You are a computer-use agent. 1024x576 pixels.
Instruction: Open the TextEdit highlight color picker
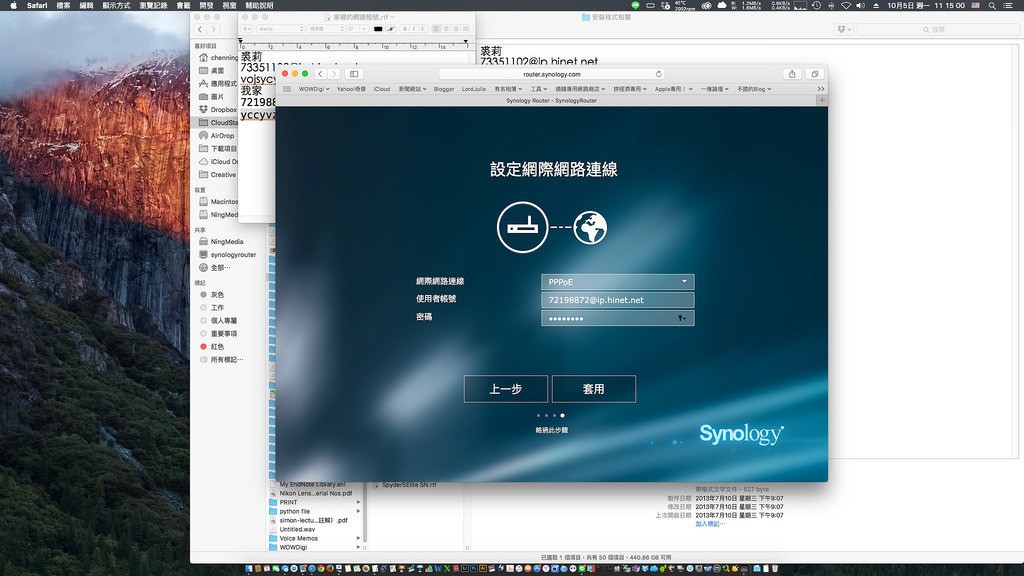pos(391,29)
